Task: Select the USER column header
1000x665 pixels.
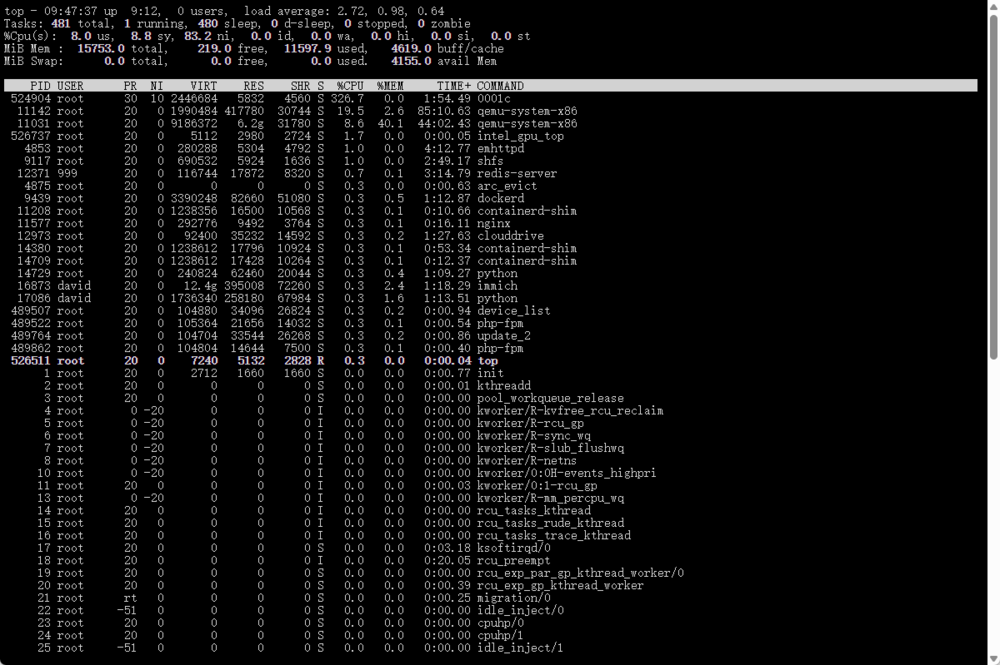Action: (70, 85)
